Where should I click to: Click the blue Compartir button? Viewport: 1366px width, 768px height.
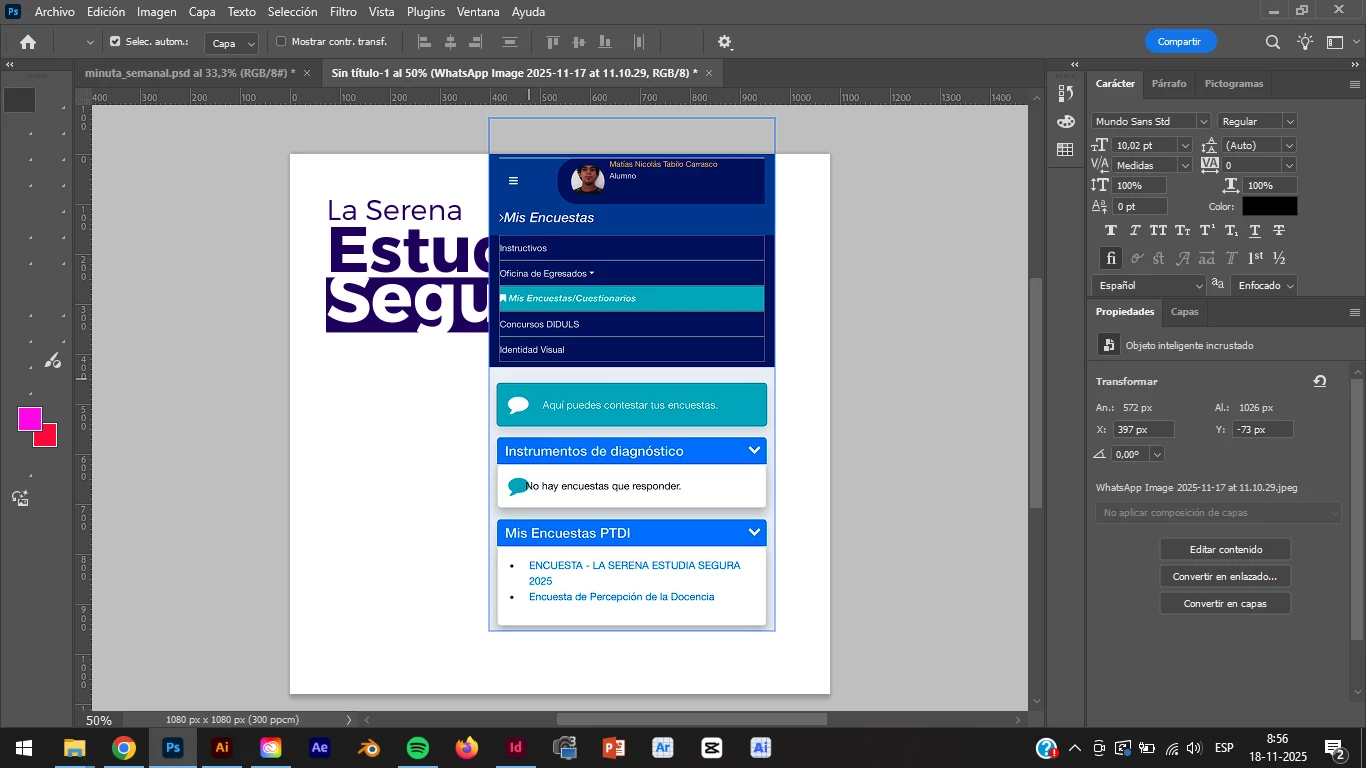[x=1180, y=42]
